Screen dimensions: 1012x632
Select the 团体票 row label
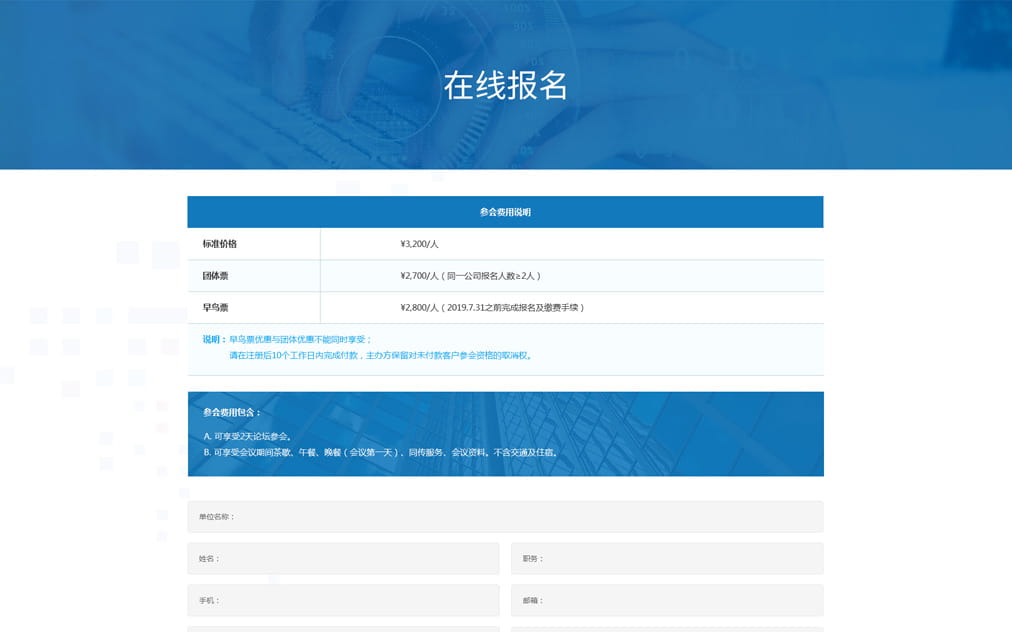pos(216,276)
